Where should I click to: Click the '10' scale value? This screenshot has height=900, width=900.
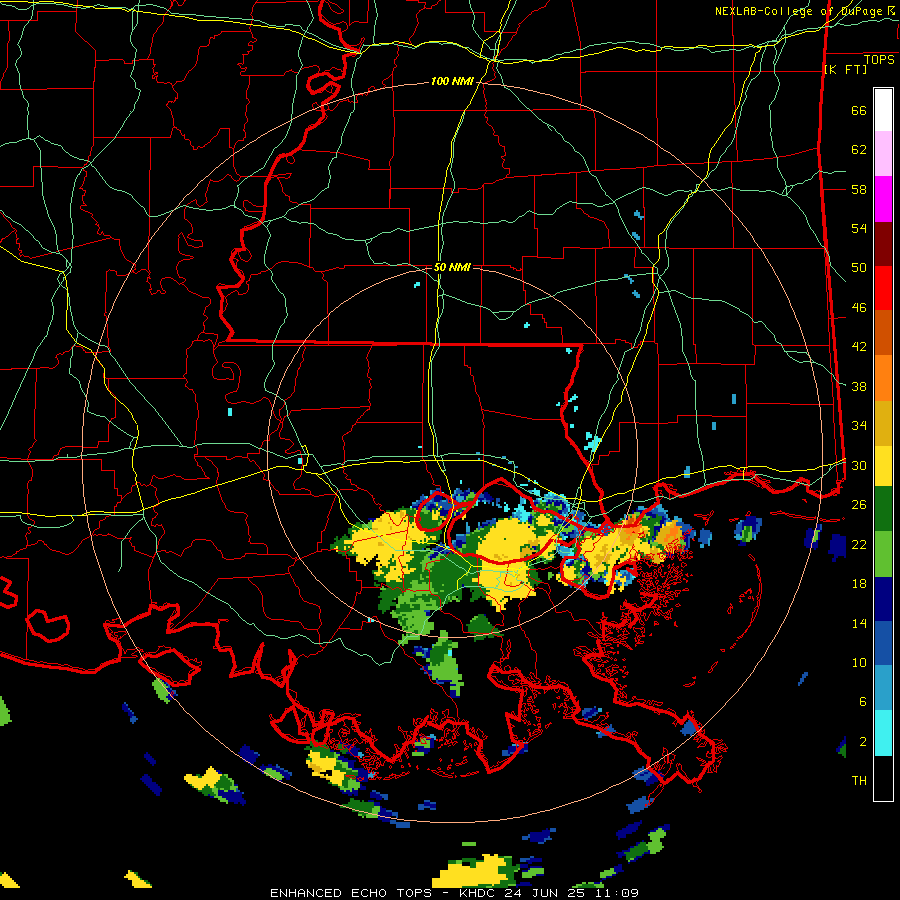click(x=859, y=663)
